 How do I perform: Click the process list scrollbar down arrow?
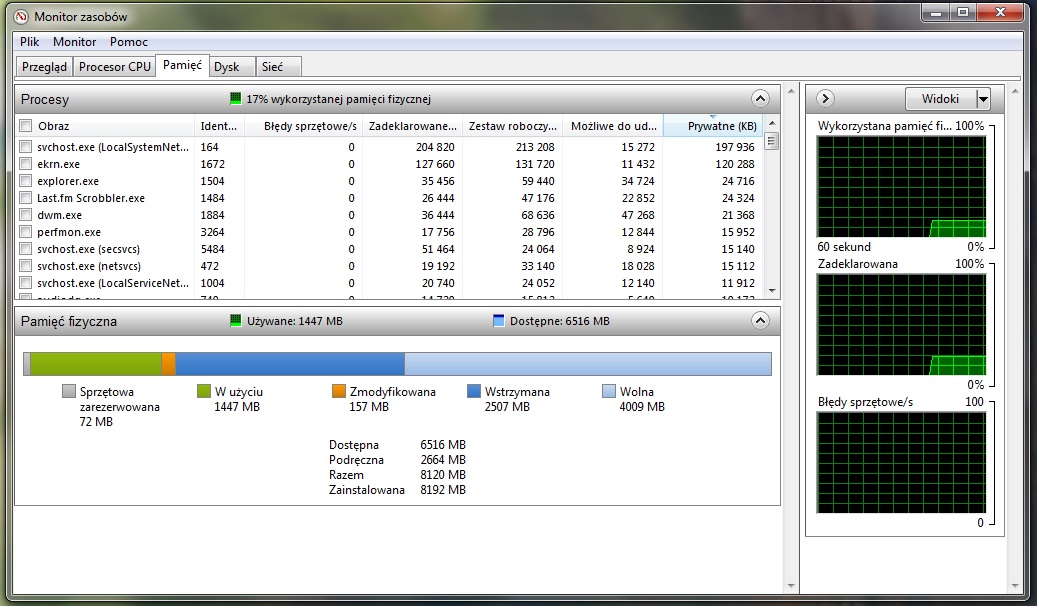click(x=772, y=290)
